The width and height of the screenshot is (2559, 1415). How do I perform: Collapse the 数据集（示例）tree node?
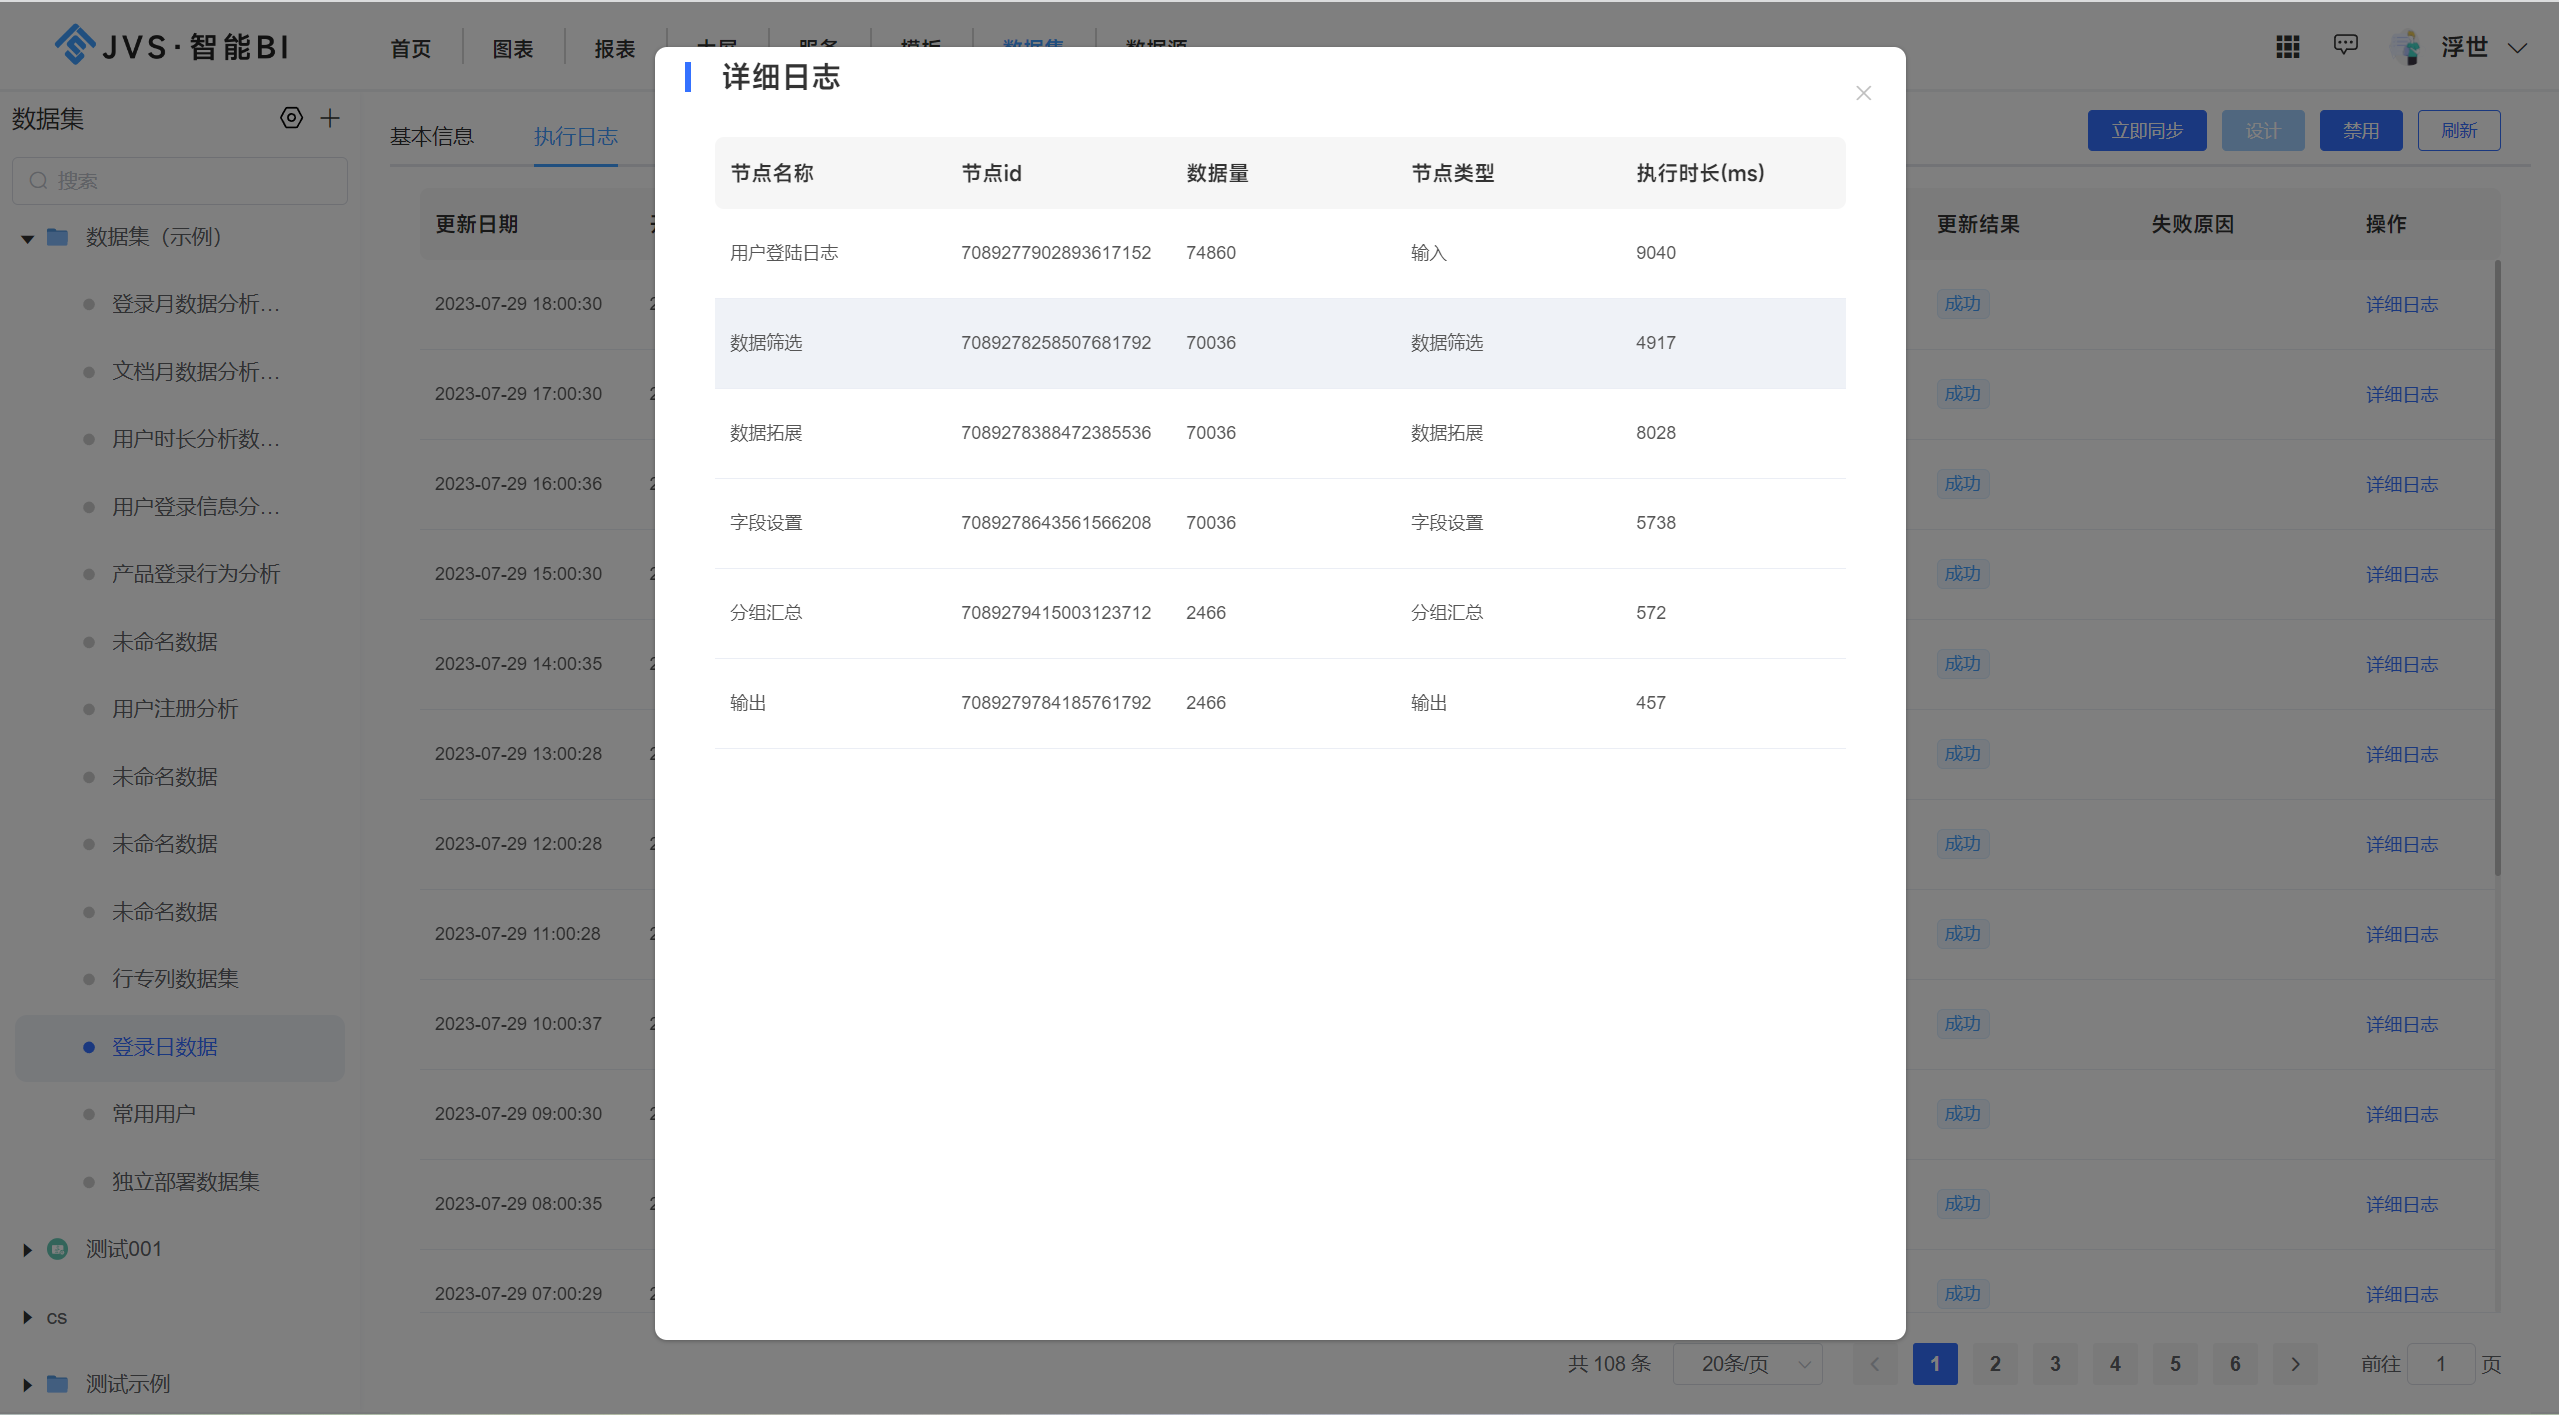(x=26, y=237)
